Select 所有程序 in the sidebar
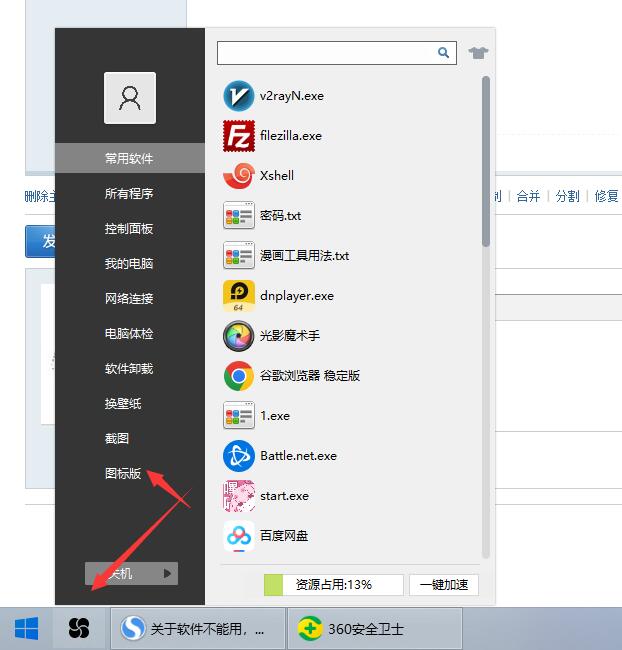 (x=129, y=193)
